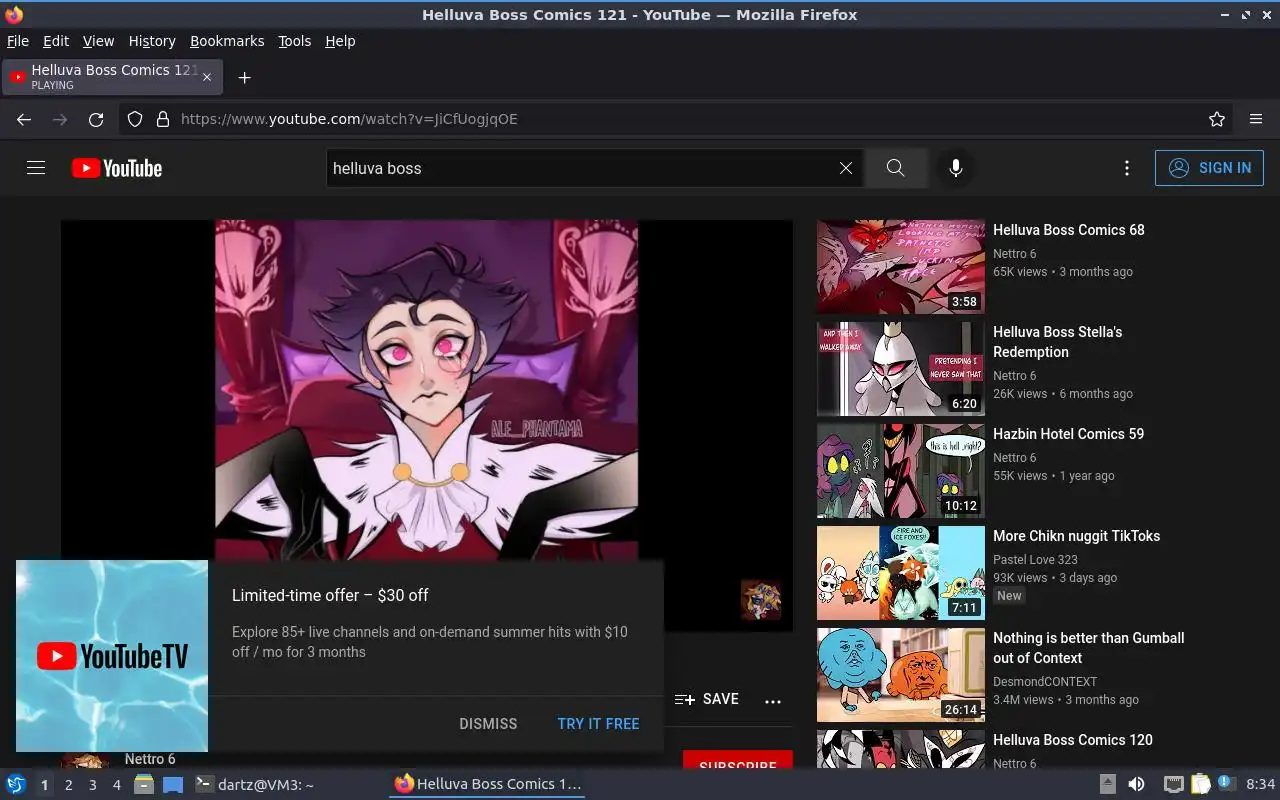1280x800 pixels.
Task: Open the Gumball out of Context thumbnail
Action: coord(901,675)
